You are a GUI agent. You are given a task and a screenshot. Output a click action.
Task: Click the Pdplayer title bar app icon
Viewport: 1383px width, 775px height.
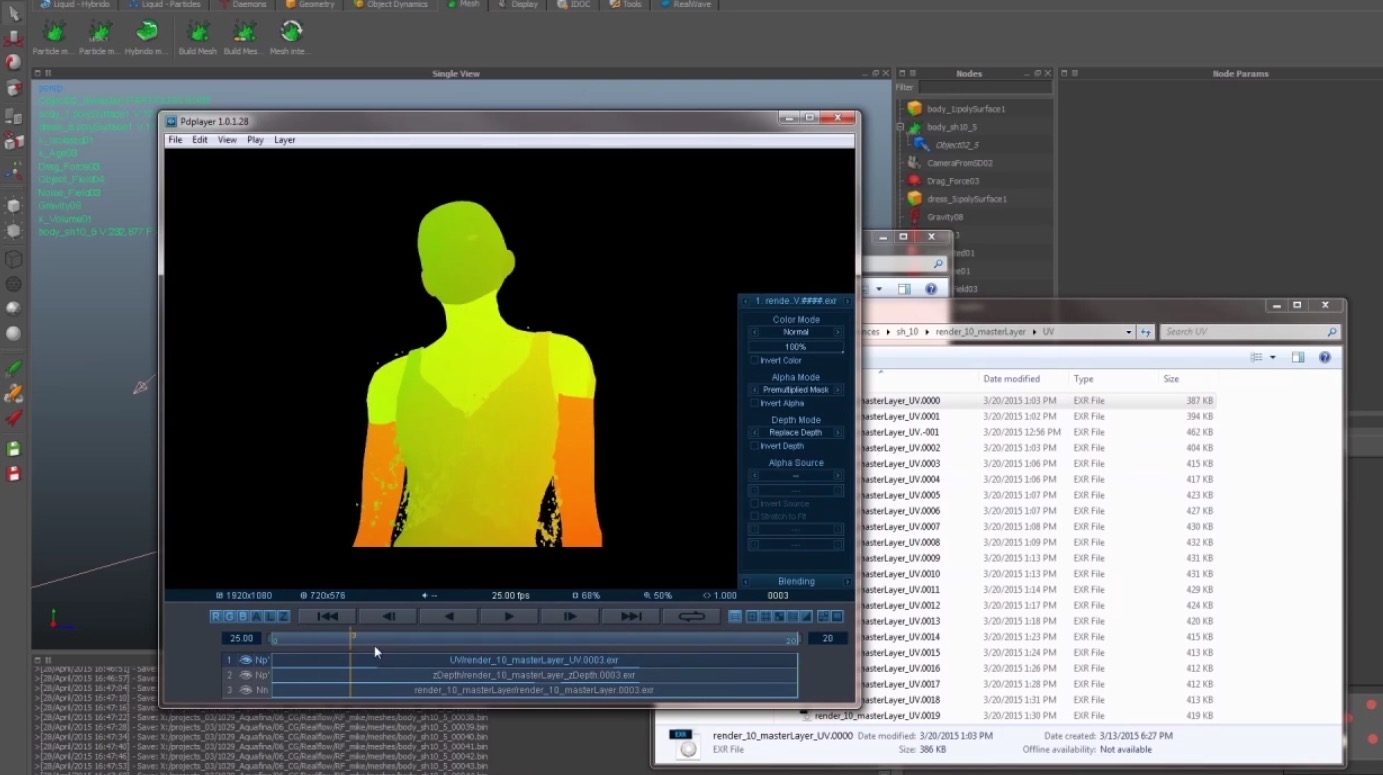click(x=172, y=121)
